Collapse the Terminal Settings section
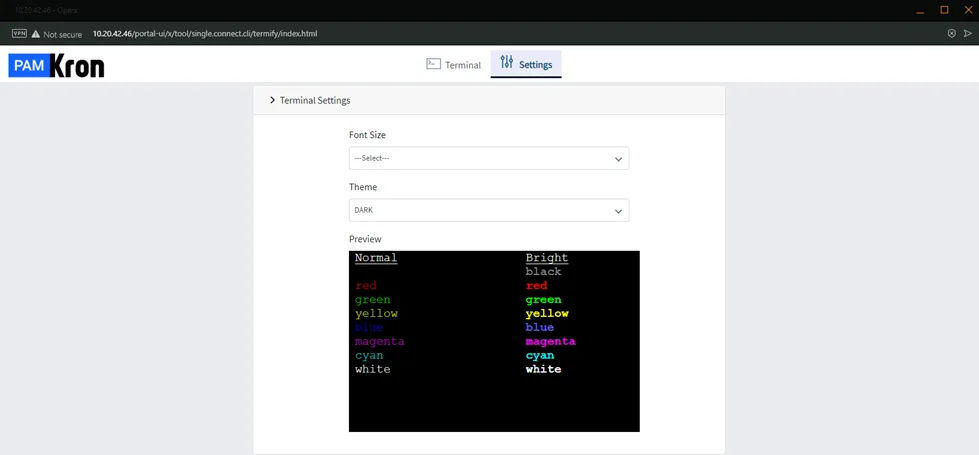This screenshot has height=455, width=979. pos(489,100)
